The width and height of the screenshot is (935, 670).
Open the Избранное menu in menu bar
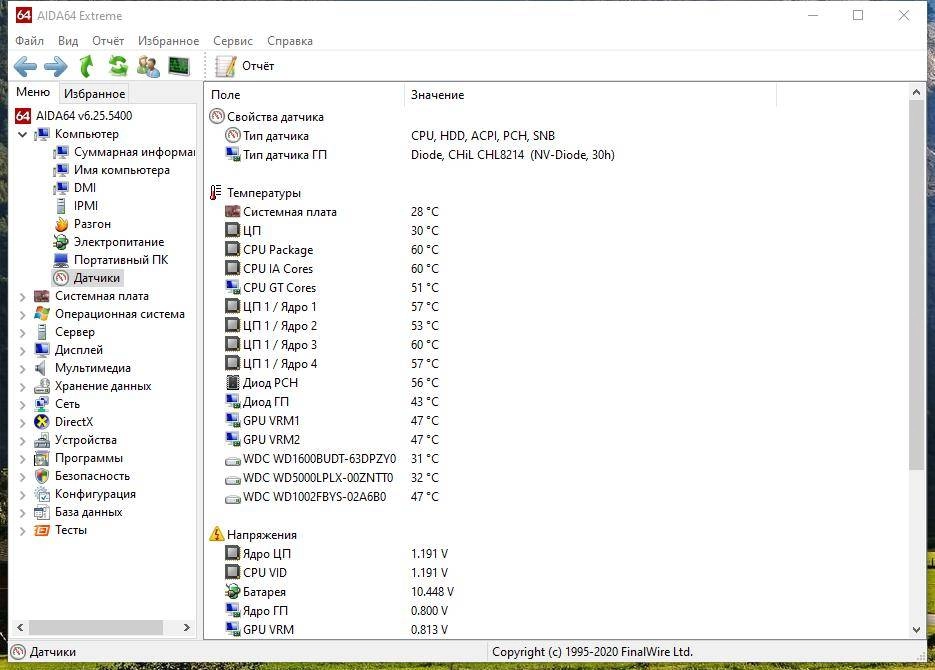(168, 41)
